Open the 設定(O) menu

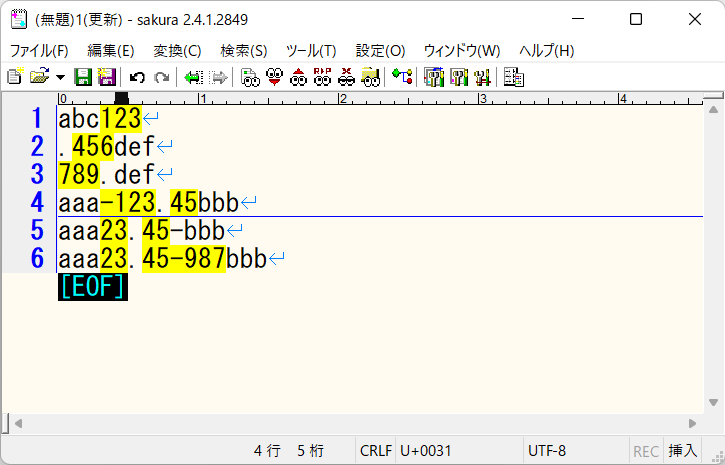click(x=380, y=50)
